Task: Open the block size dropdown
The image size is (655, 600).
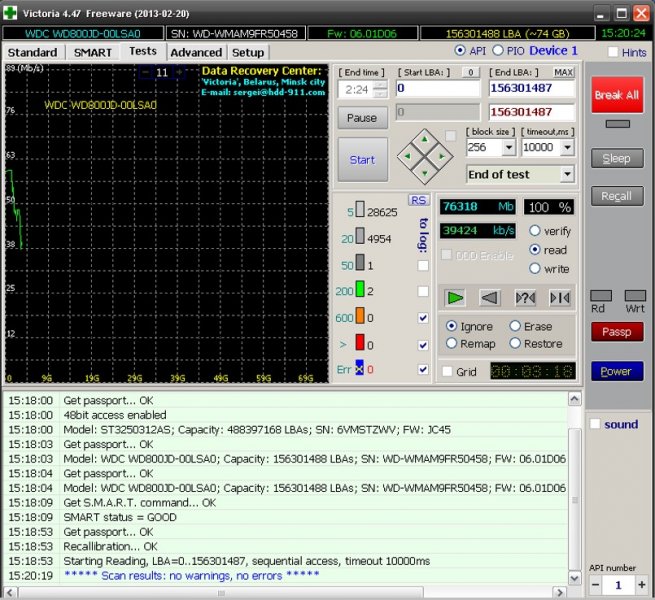Action: 509,147
